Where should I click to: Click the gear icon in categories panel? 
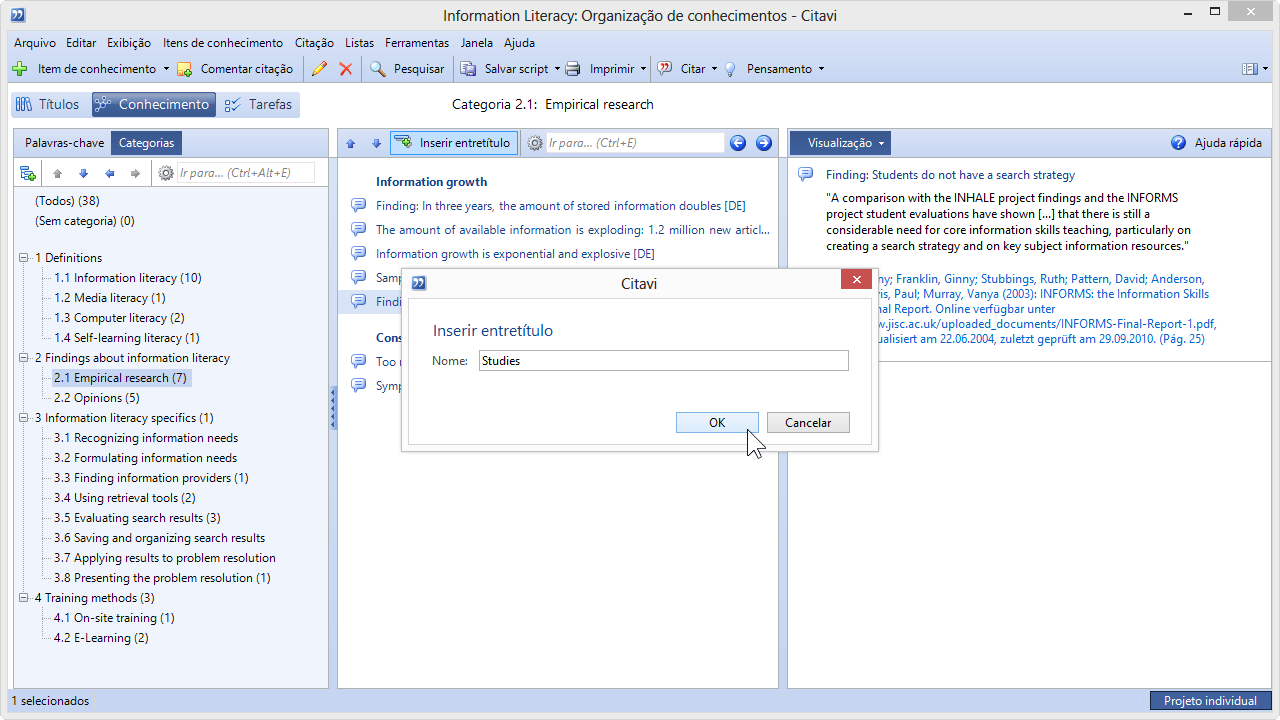click(x=166, y=174)
